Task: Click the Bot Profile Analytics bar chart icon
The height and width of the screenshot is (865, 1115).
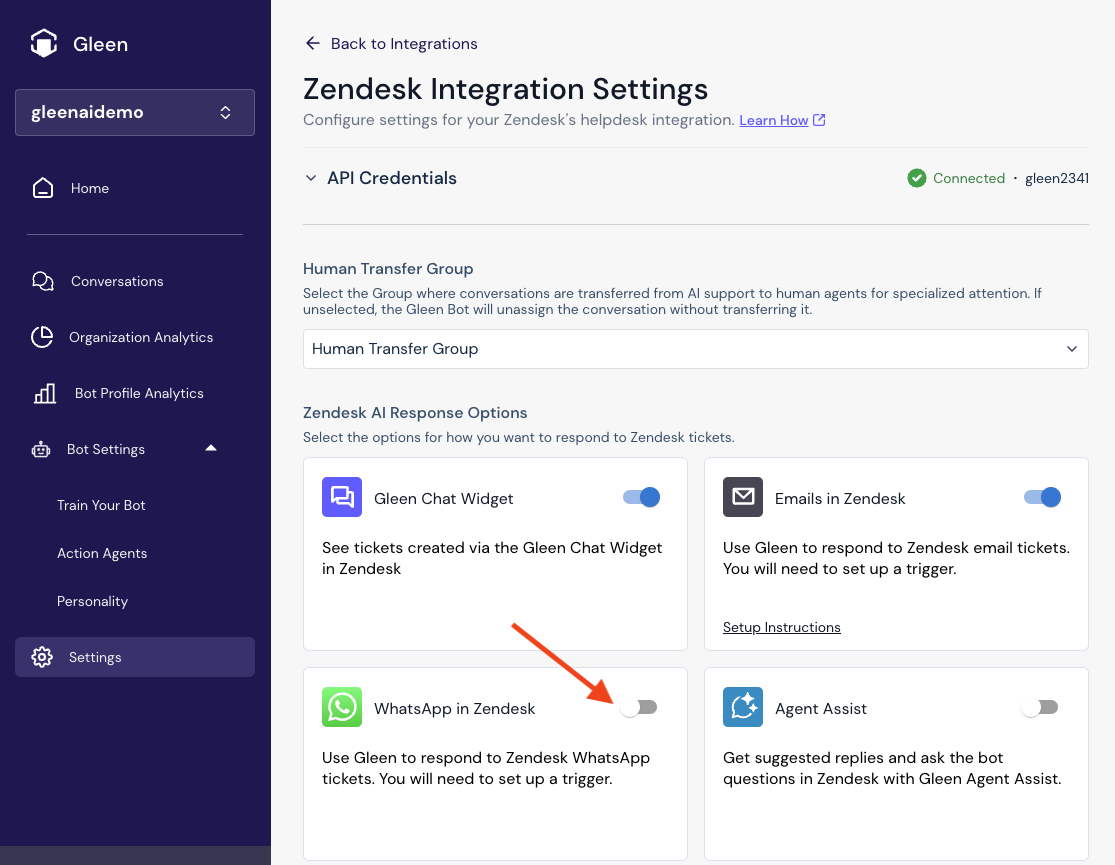Action: (45, 393)
